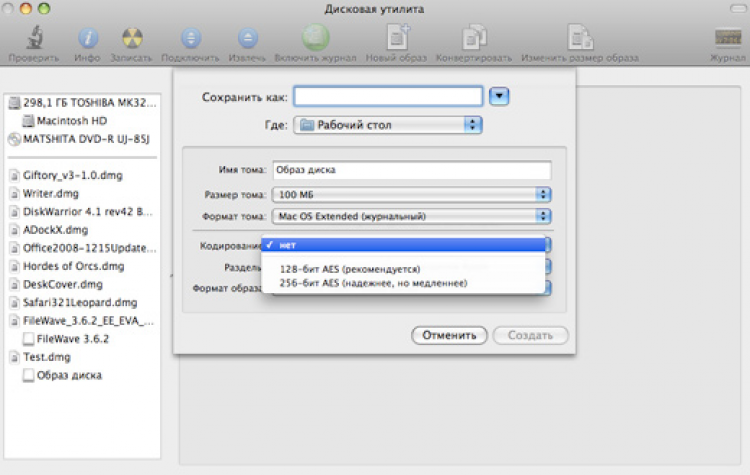Select FileWave_3.6.2_EE_EVA image

coord(82,320)
